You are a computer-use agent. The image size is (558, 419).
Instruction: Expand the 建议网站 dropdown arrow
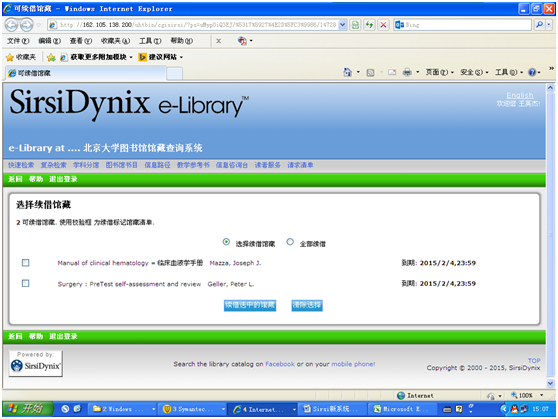click(x=181, y=57)
